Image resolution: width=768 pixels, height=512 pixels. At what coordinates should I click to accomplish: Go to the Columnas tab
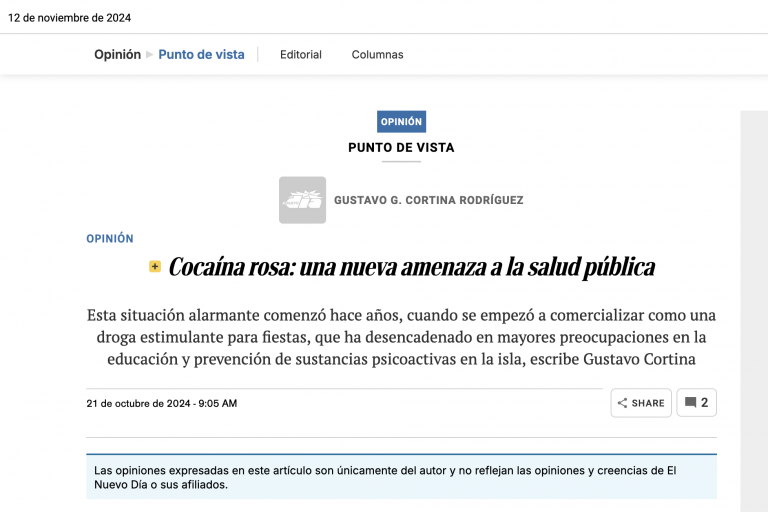(377, 55)
